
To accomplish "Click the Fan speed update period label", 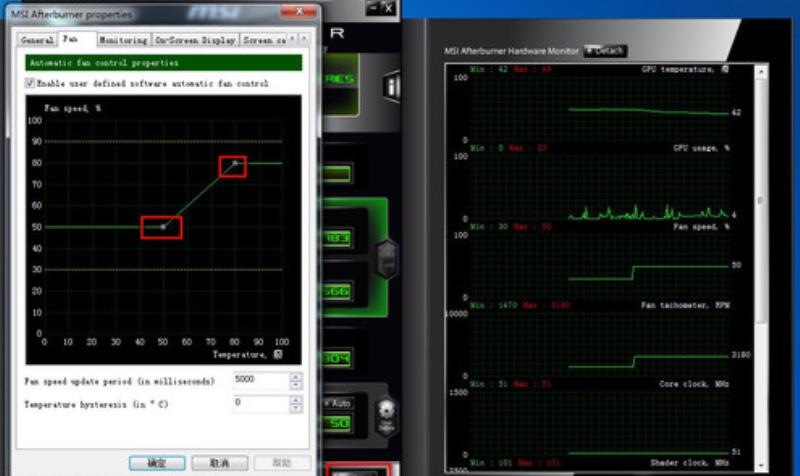I will point(119,381).
